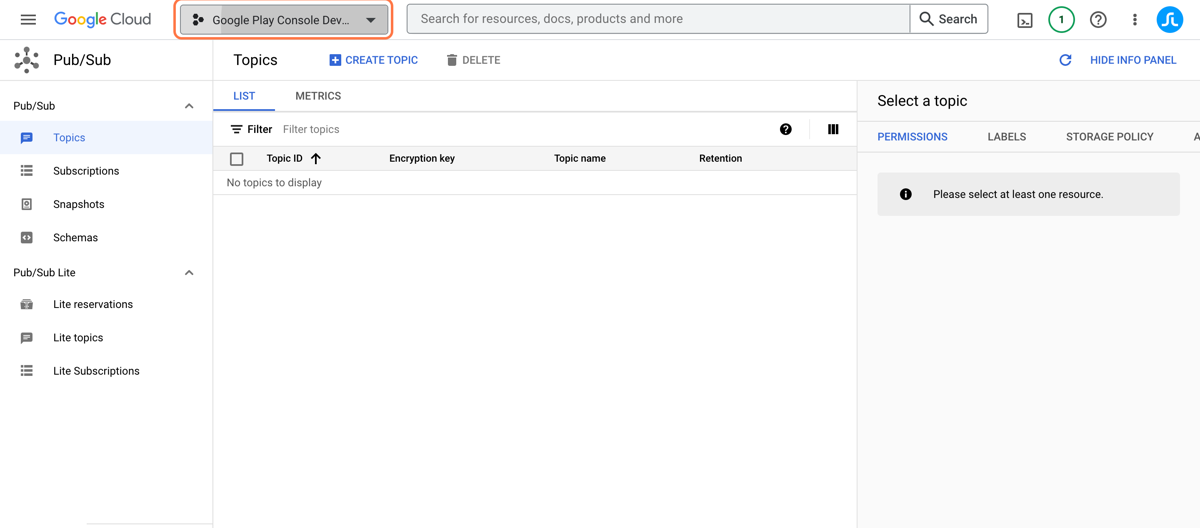
Task: Click the Topic ID sort arrow
Action: [316, 158]
